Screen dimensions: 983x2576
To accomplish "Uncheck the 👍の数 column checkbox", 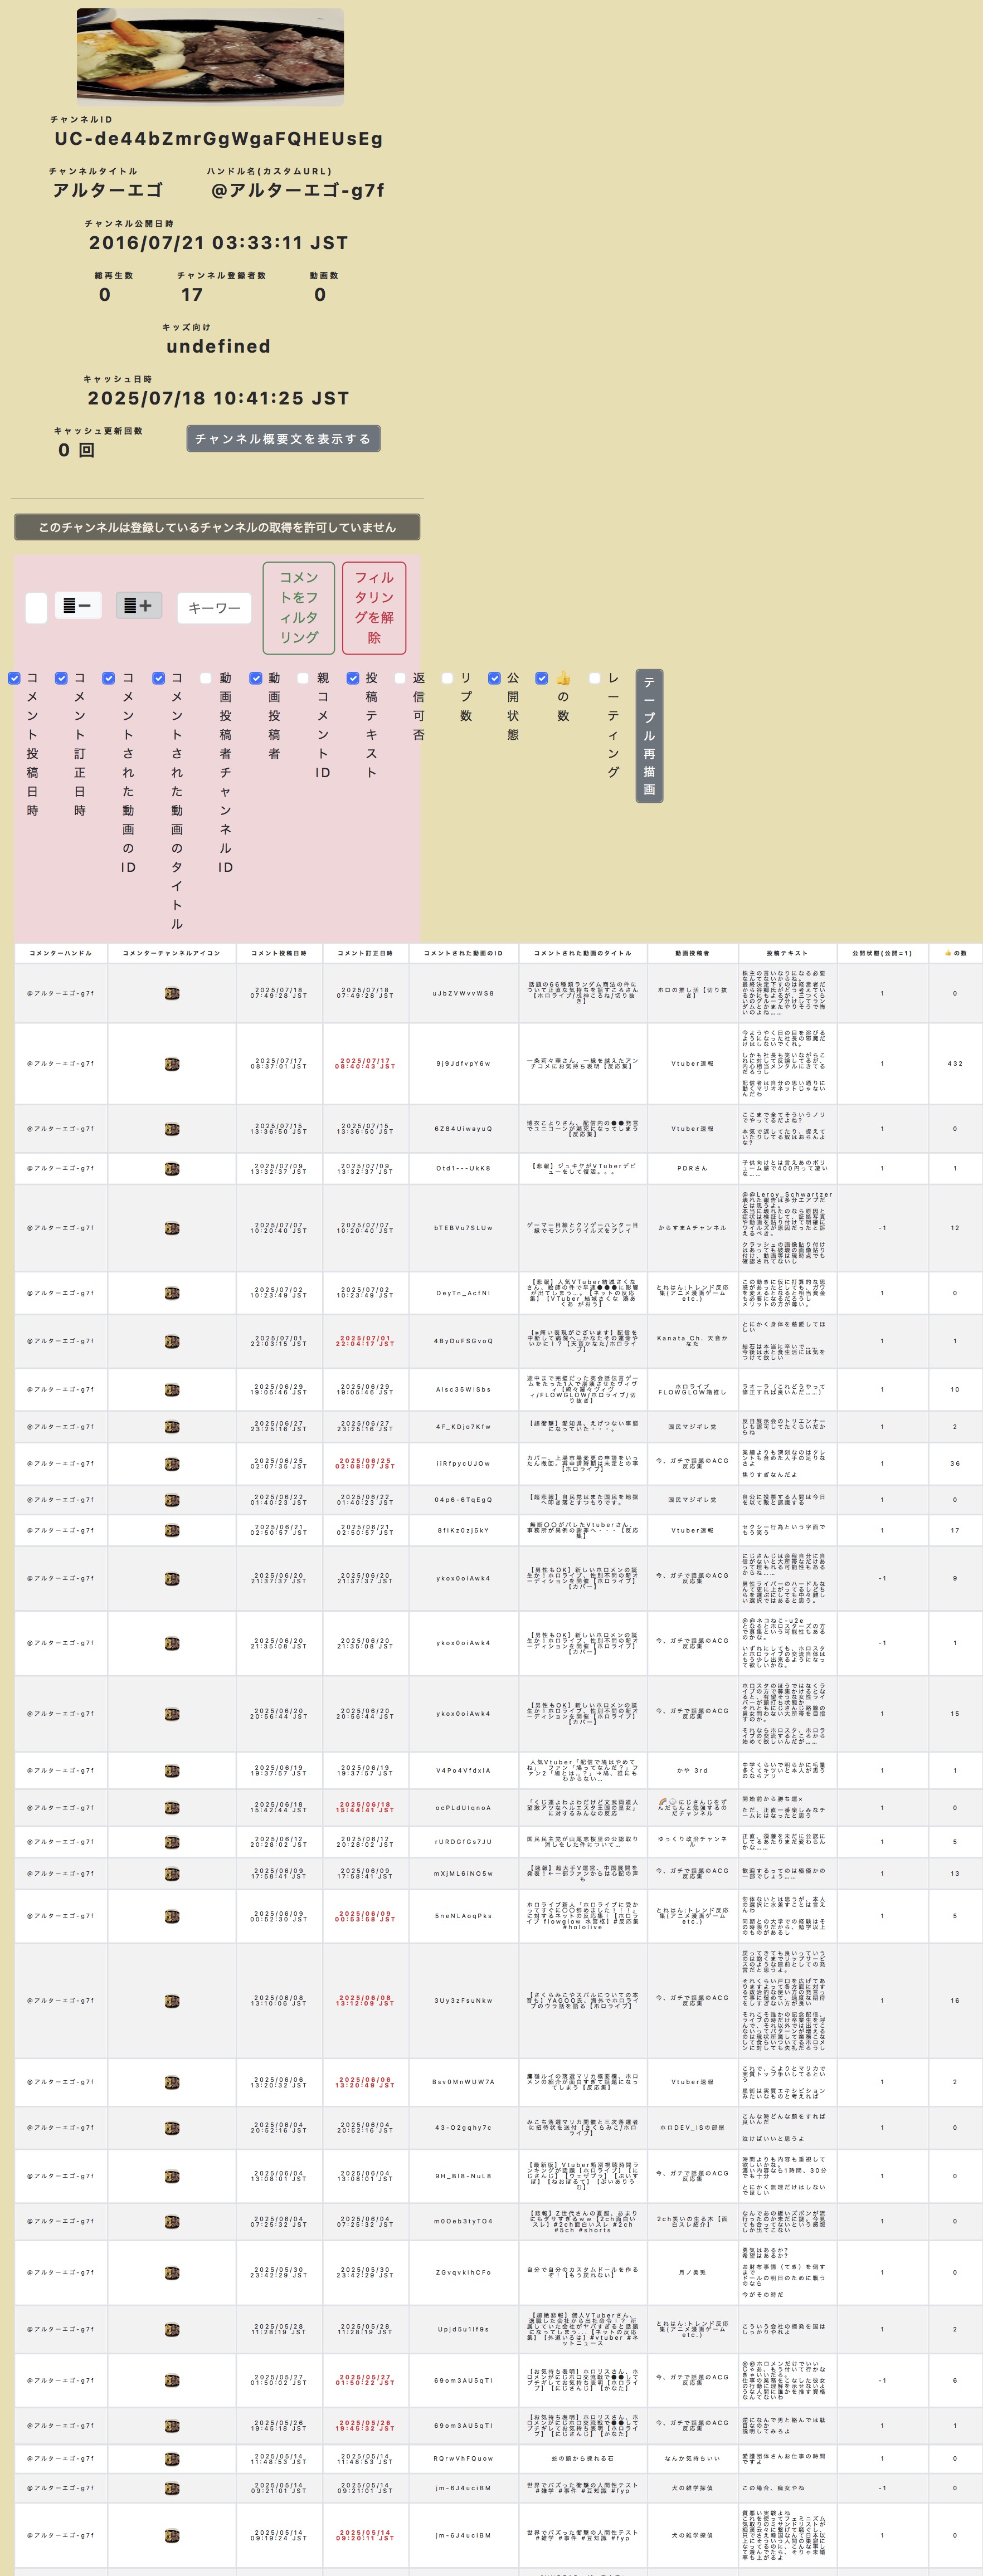I will click(x=542, y=678).
